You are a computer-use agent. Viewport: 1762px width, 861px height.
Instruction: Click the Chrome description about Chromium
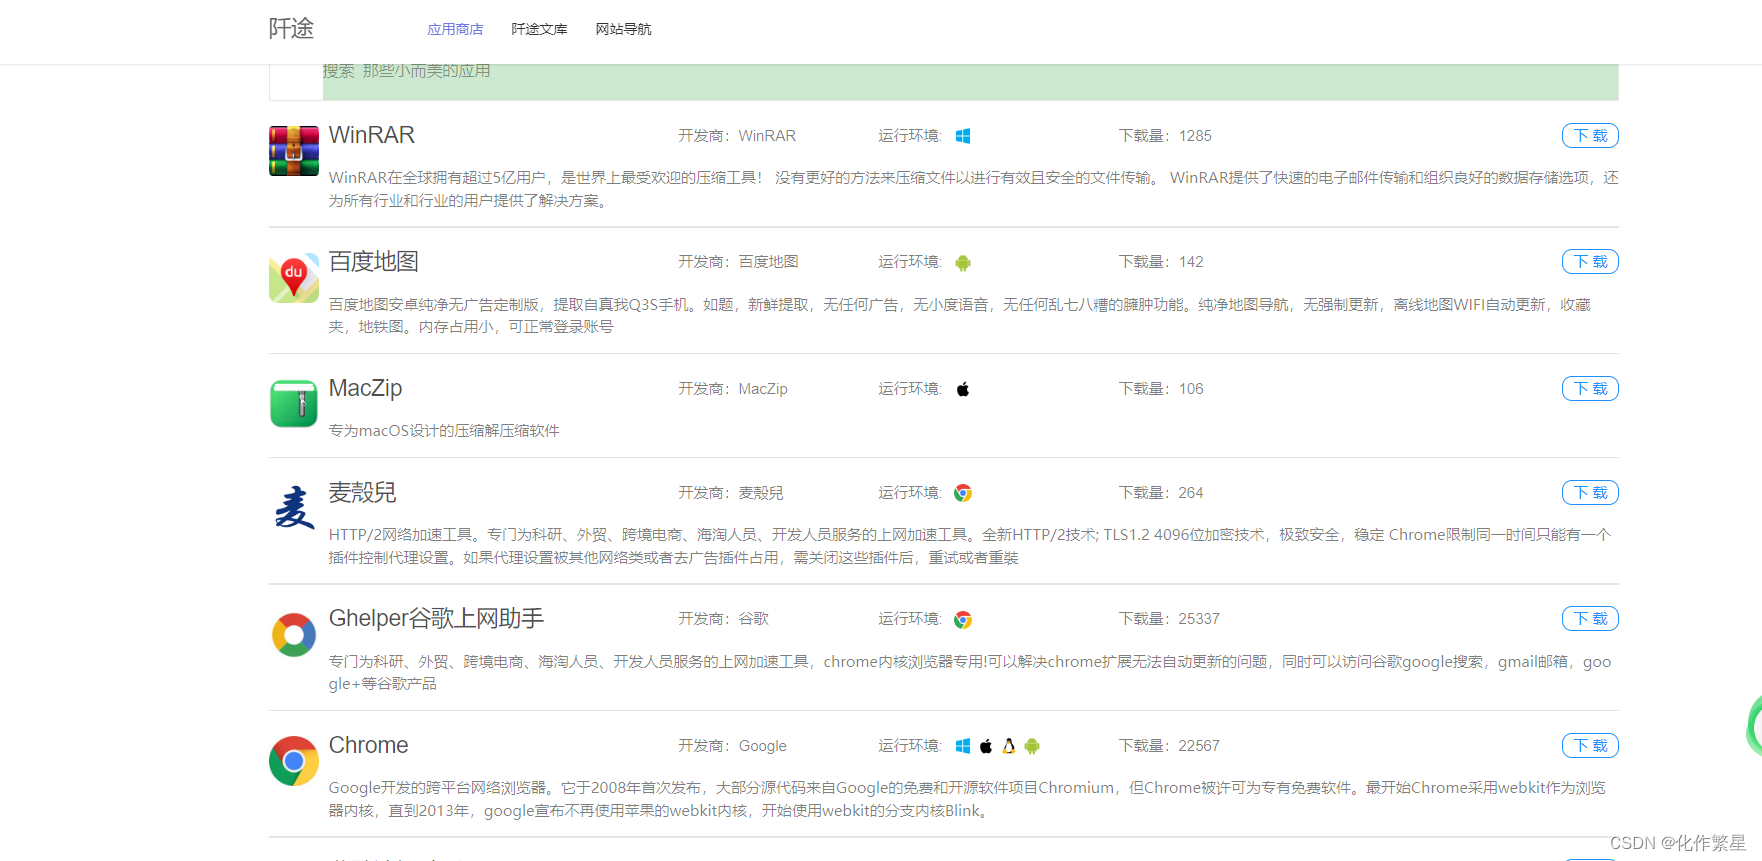967,799
